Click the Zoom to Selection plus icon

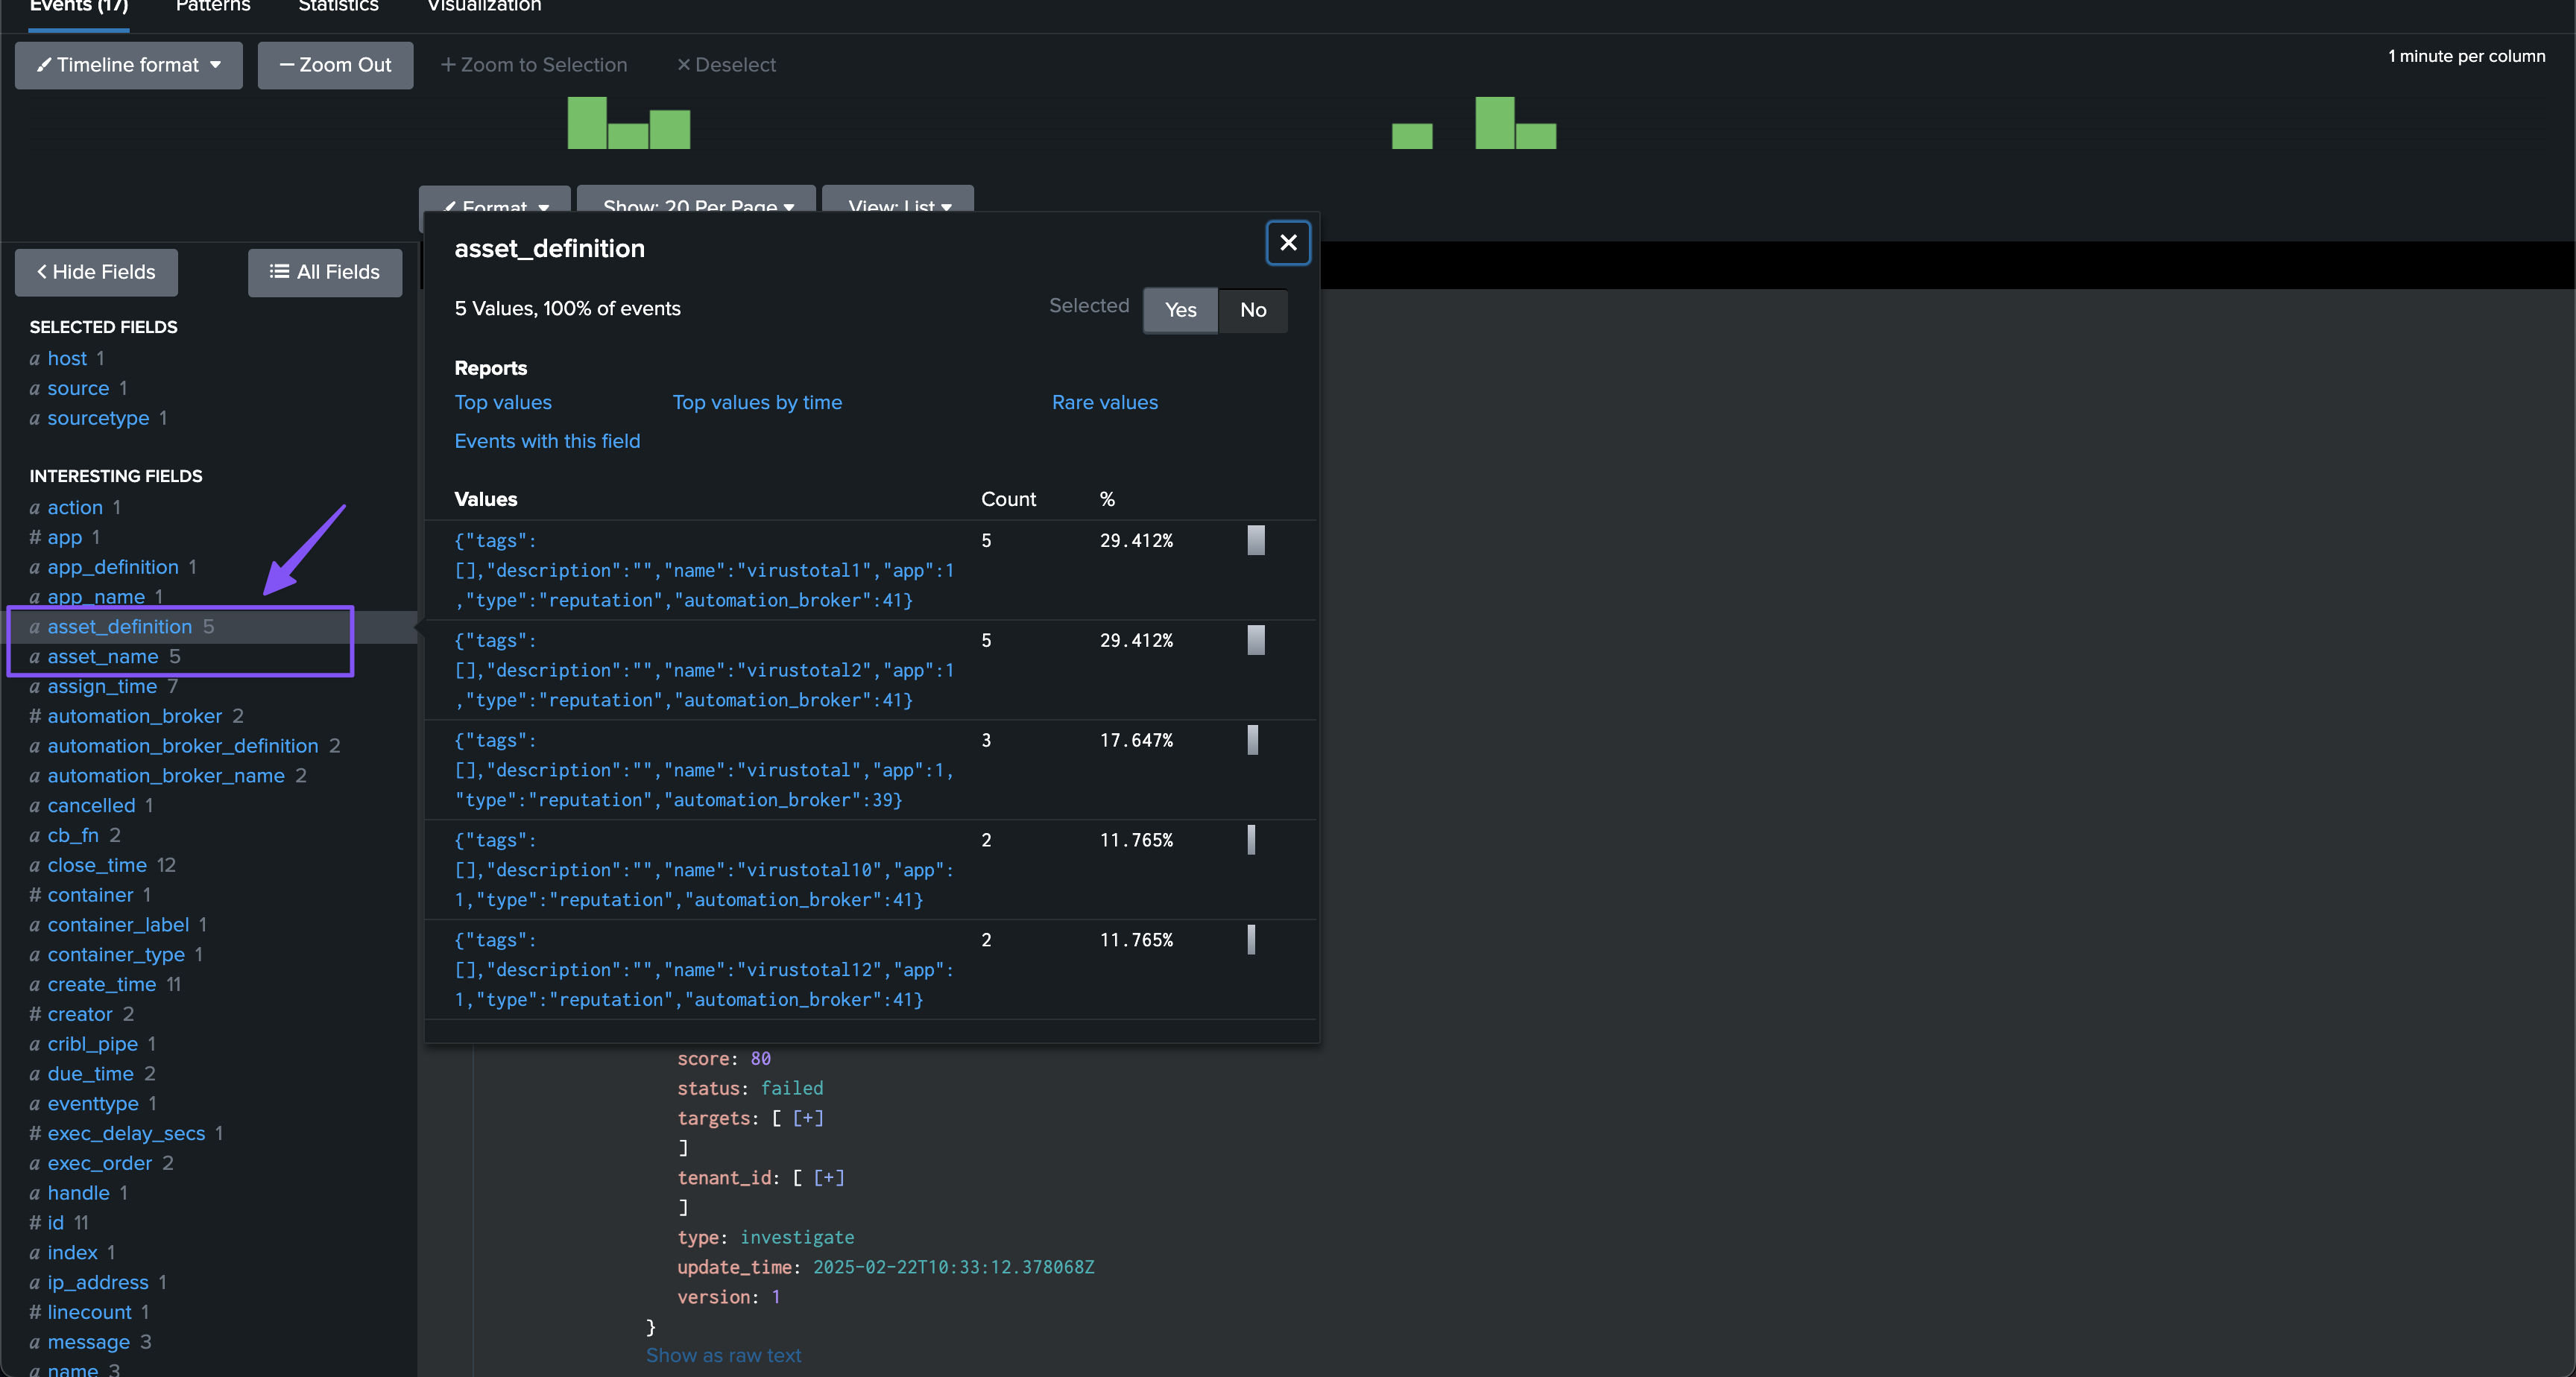click(x=448, y=65)
